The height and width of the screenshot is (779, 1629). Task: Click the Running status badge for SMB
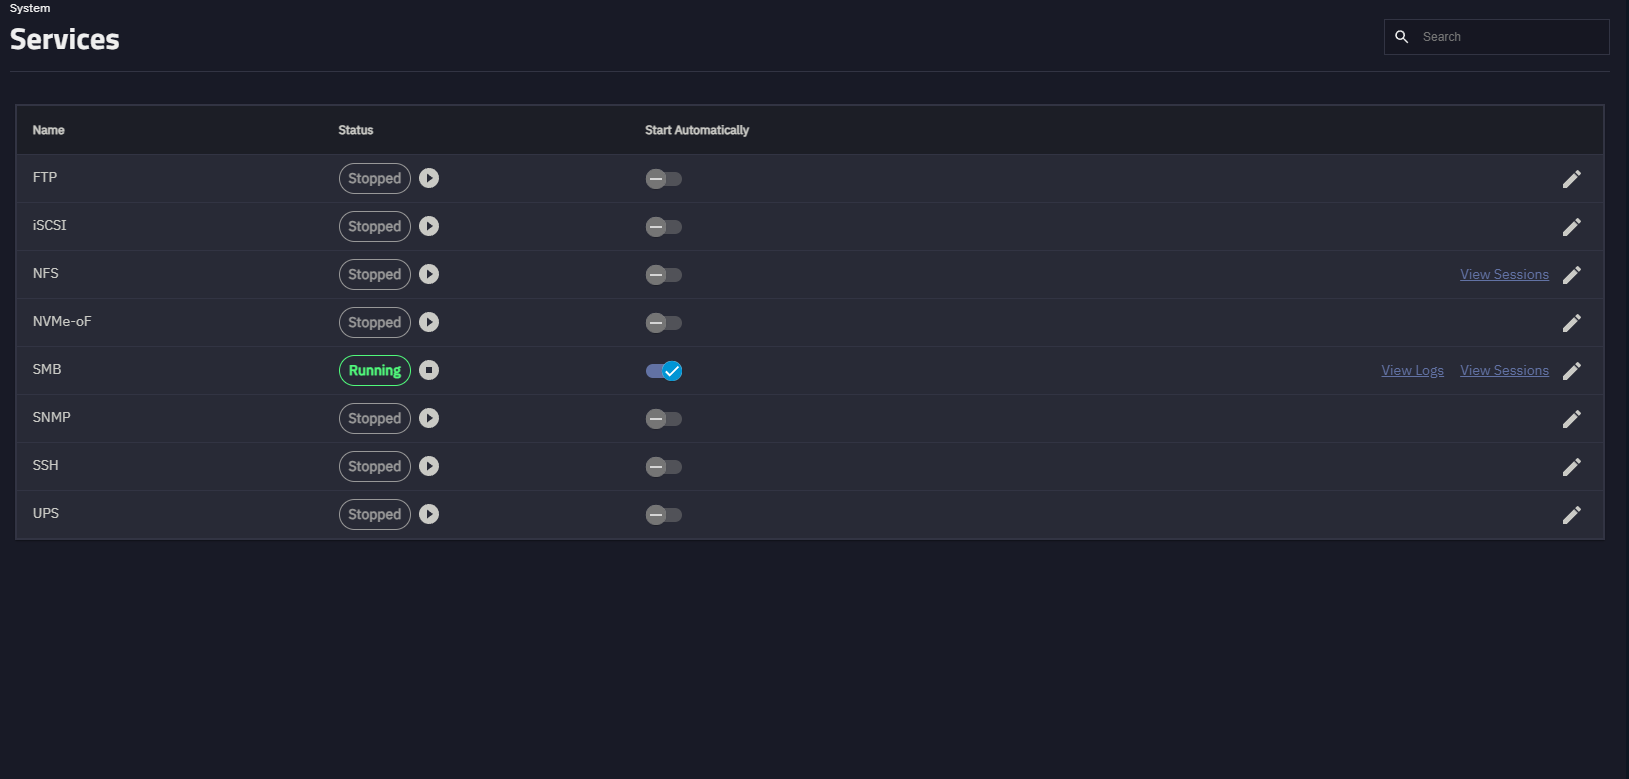pos(374,370)
